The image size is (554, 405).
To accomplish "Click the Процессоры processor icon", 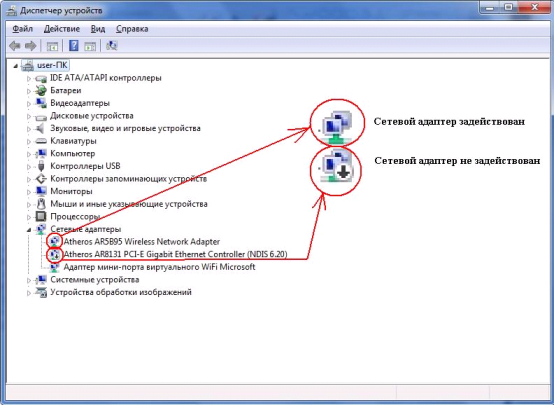I will coord(41,216).
